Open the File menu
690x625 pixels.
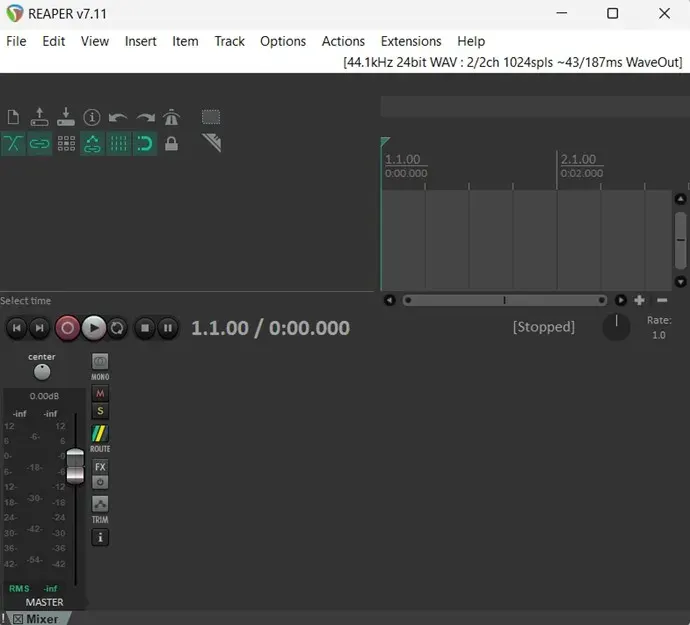tap(16, 41)
